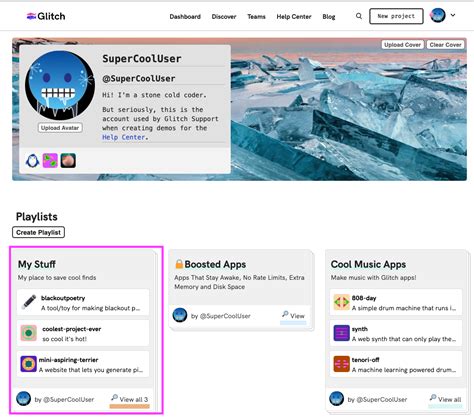Expand the account menu chevron
The width and height of the screenshot is (474, 418).
point(453,15)
